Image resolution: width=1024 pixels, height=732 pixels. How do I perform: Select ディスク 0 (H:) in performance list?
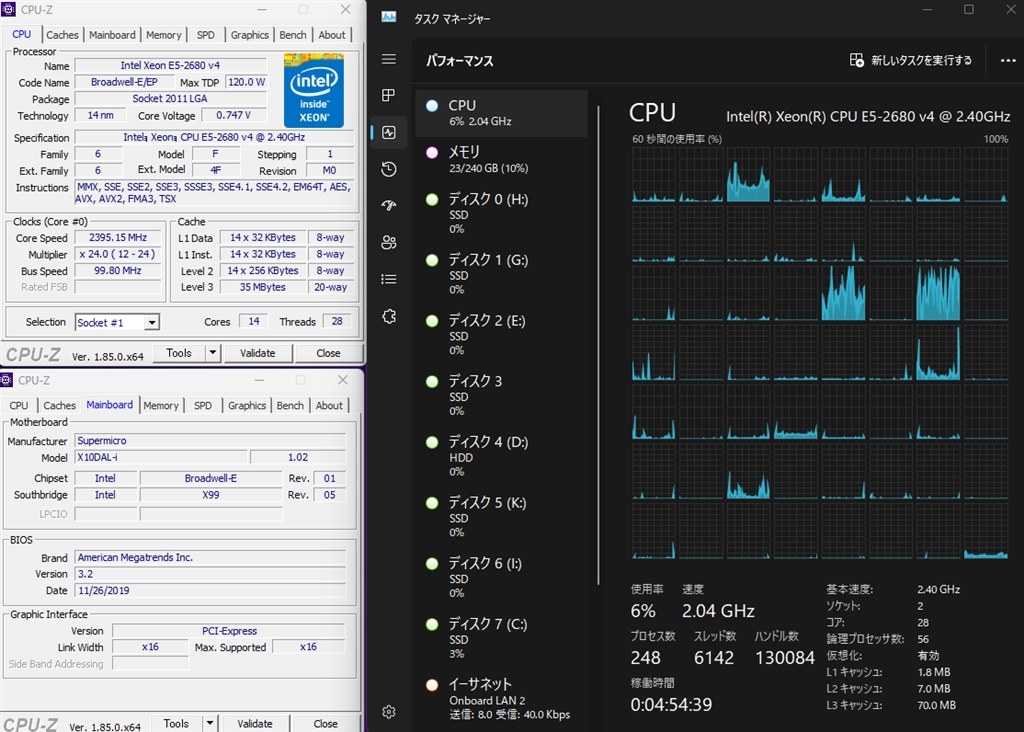pos(501,214)
